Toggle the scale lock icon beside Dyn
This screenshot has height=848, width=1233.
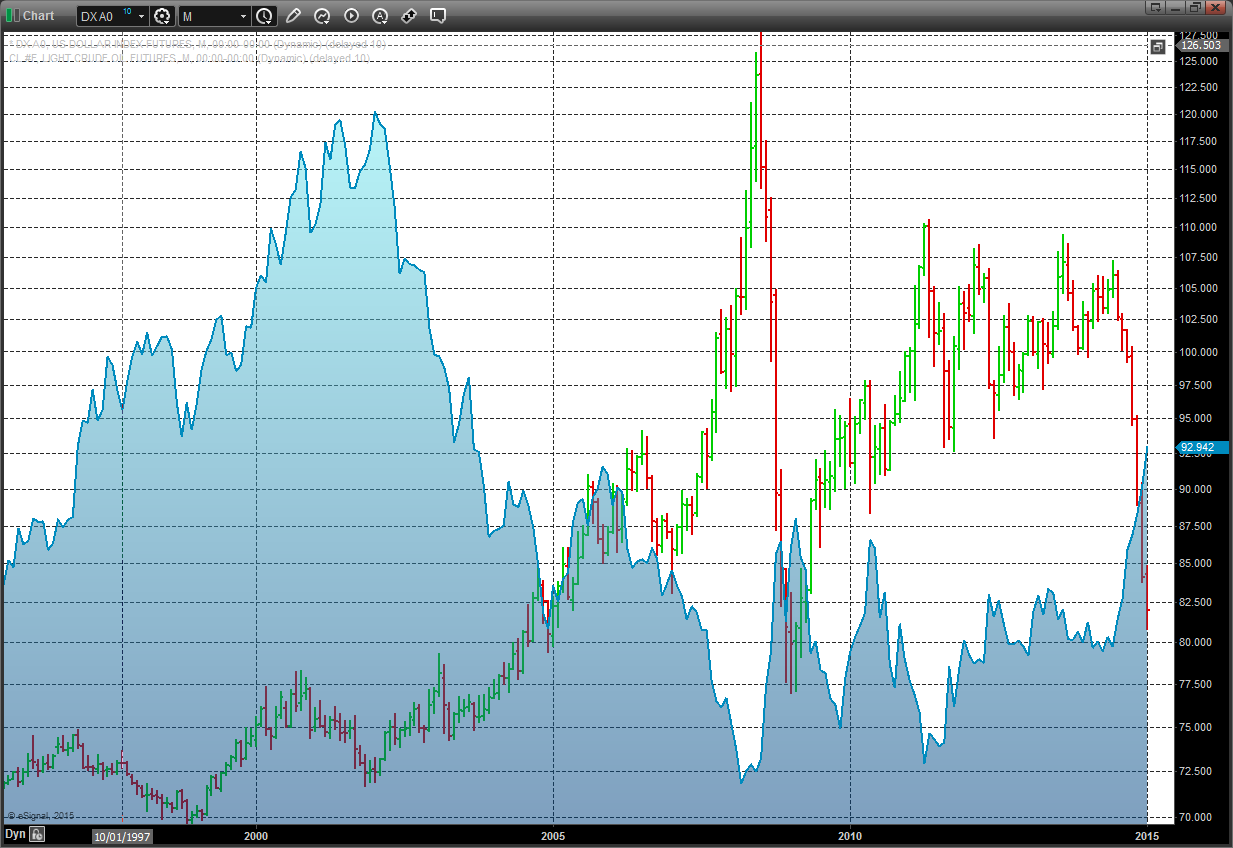(x=36, y=834)
